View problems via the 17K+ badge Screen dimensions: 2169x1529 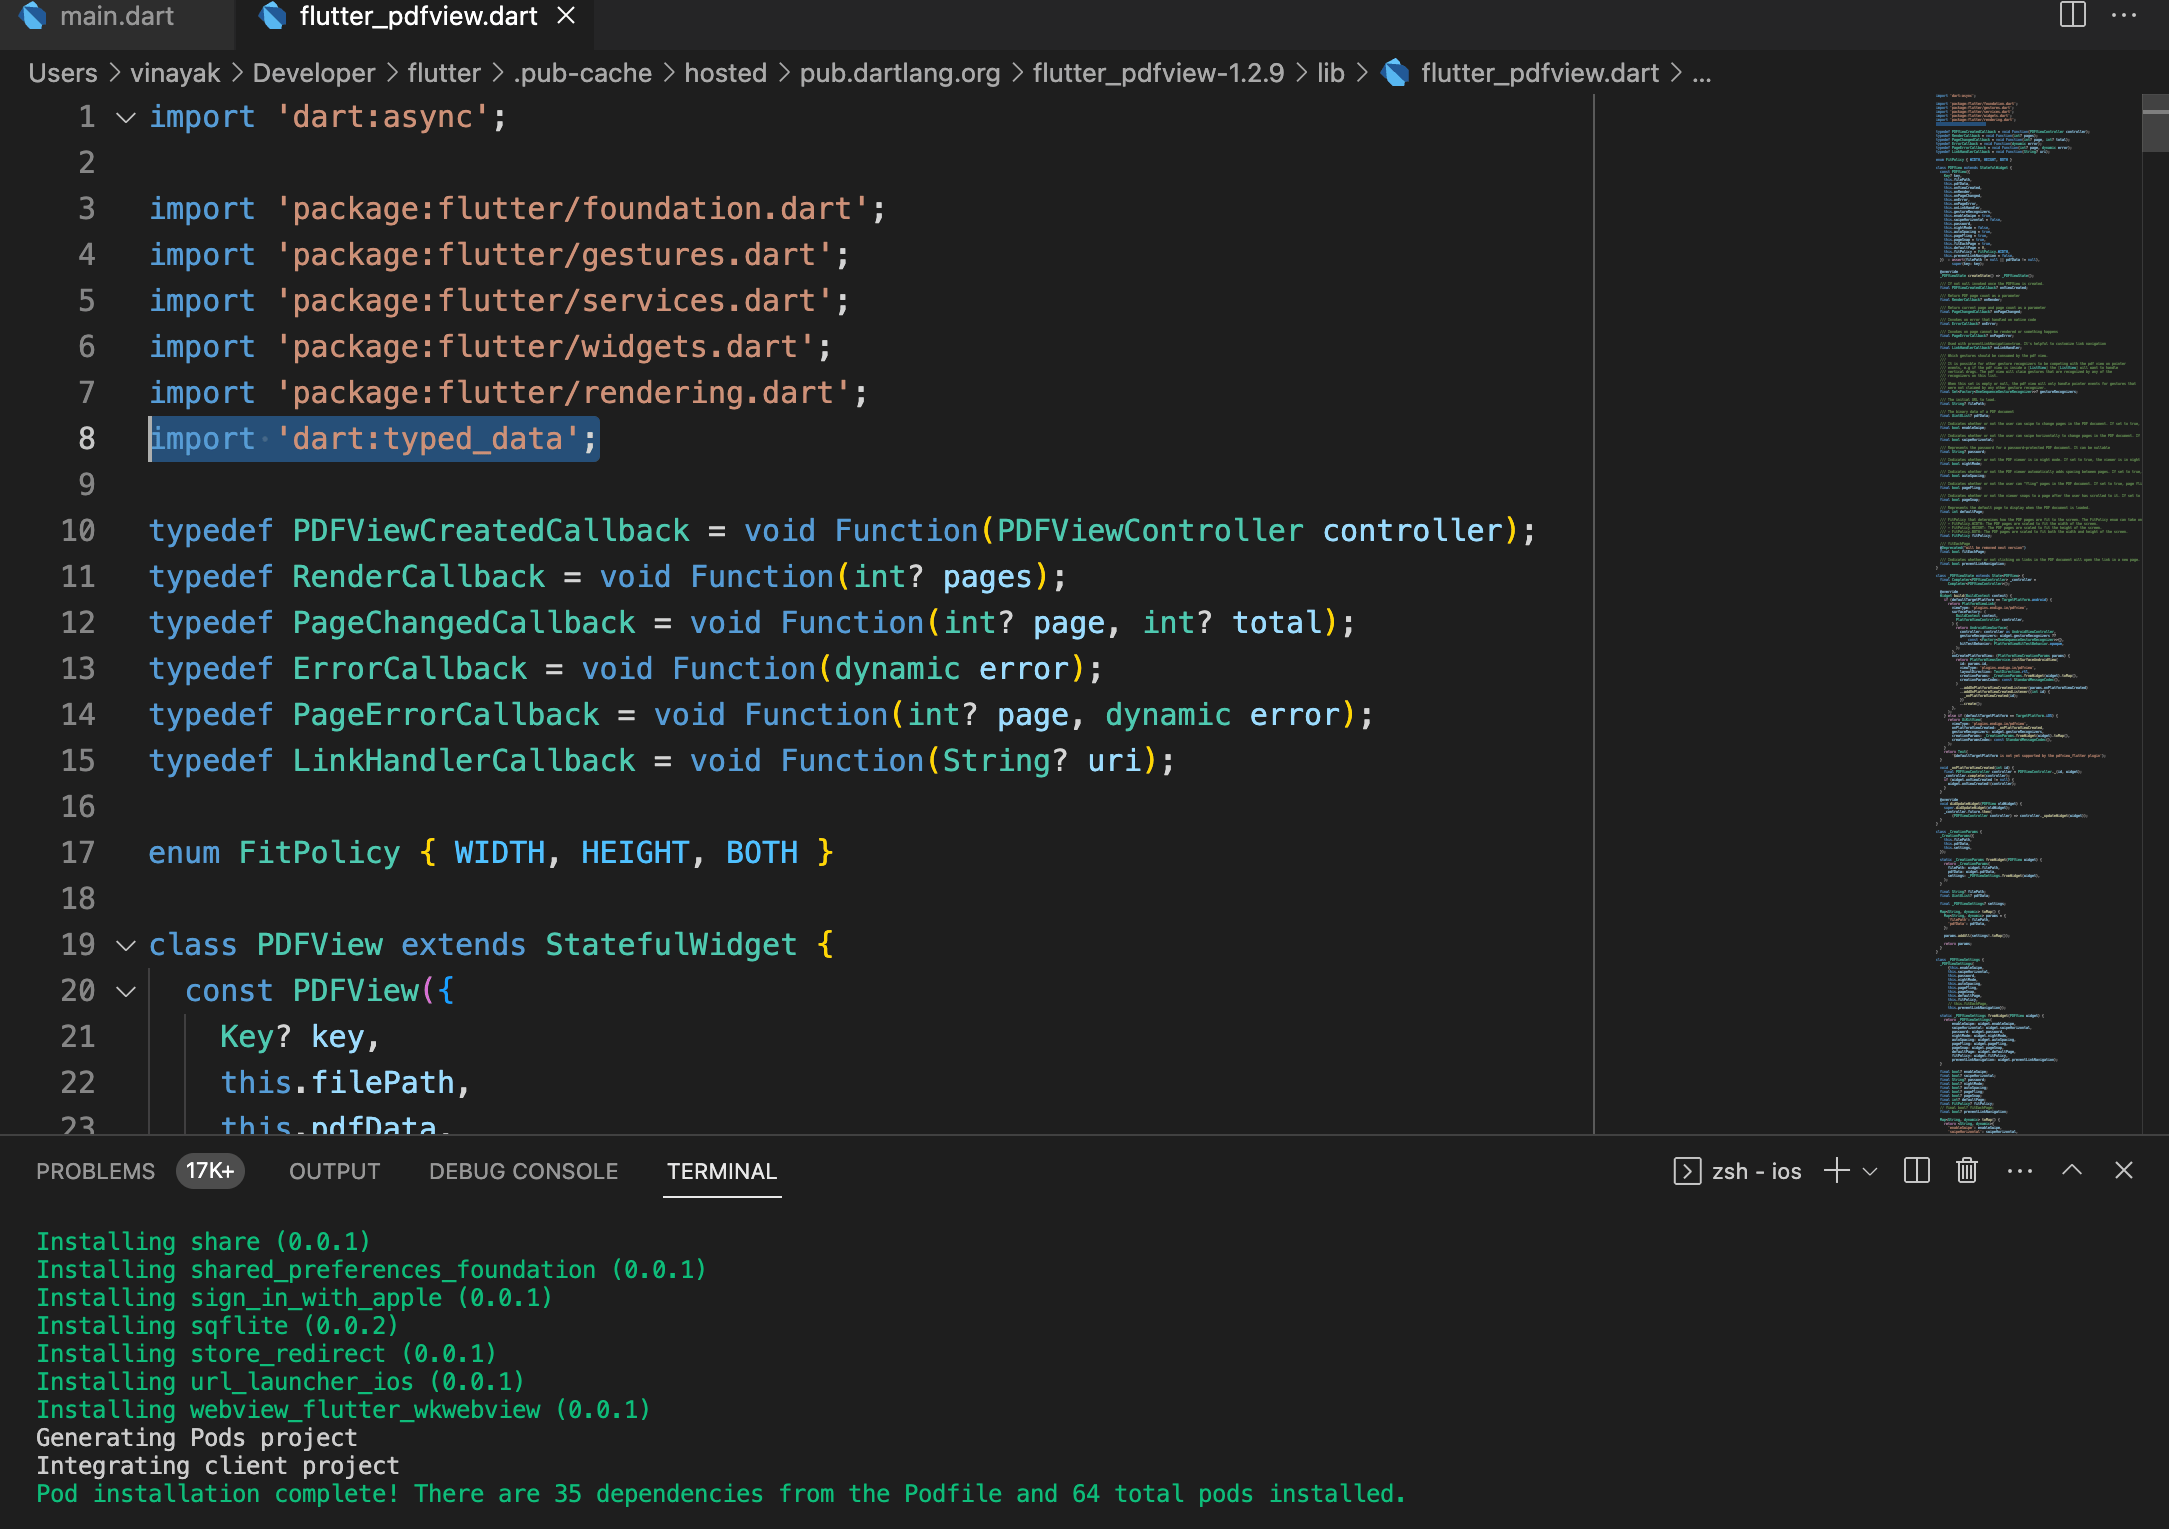point(209,1170)
